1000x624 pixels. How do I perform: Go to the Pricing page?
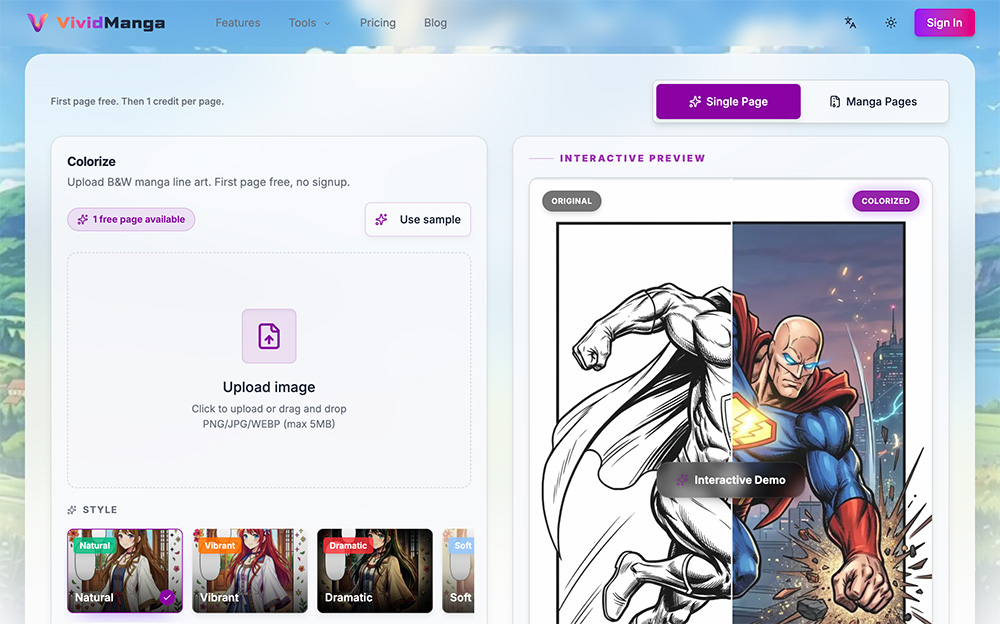pos(378,23)
